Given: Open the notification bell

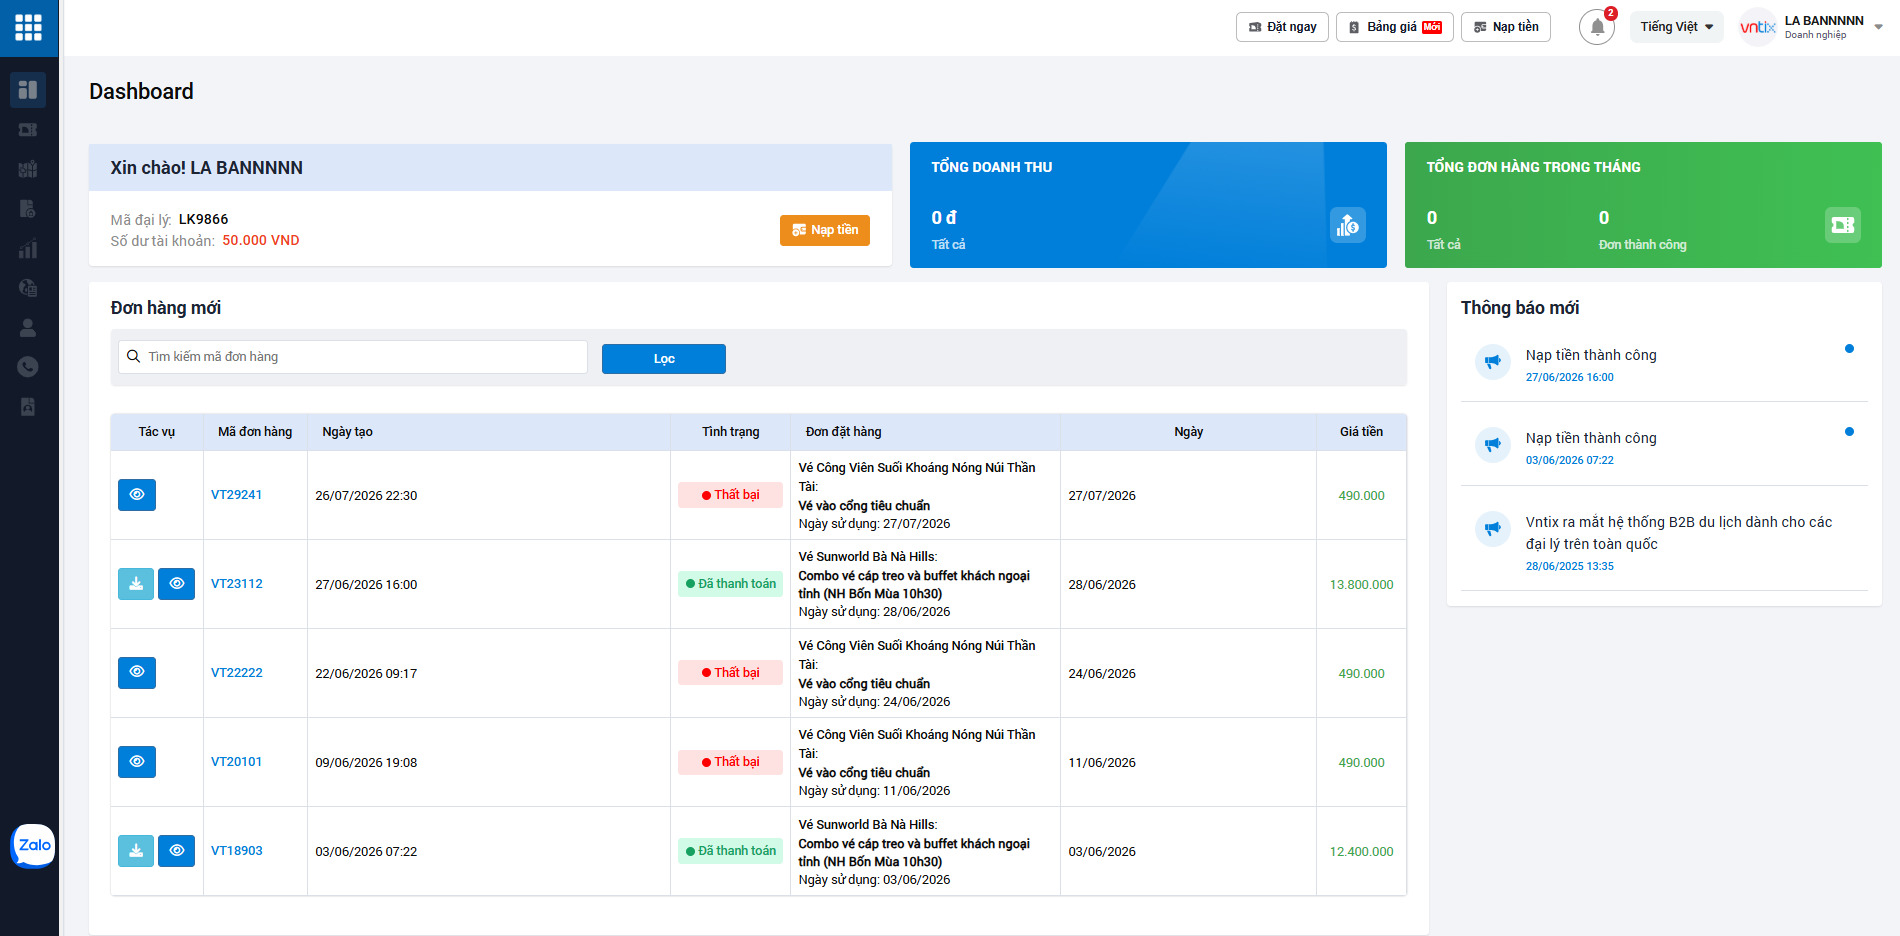Looking at the screenshot, I should pyautogui.click(x=1597, y=27).
